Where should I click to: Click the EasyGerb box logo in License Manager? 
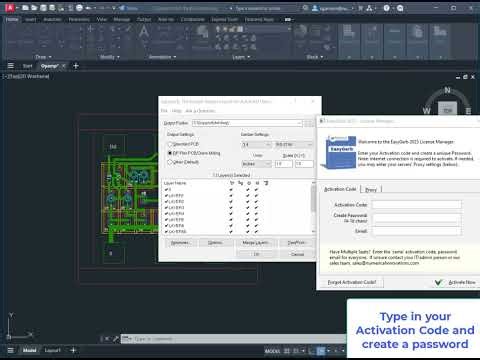(339, 152)
